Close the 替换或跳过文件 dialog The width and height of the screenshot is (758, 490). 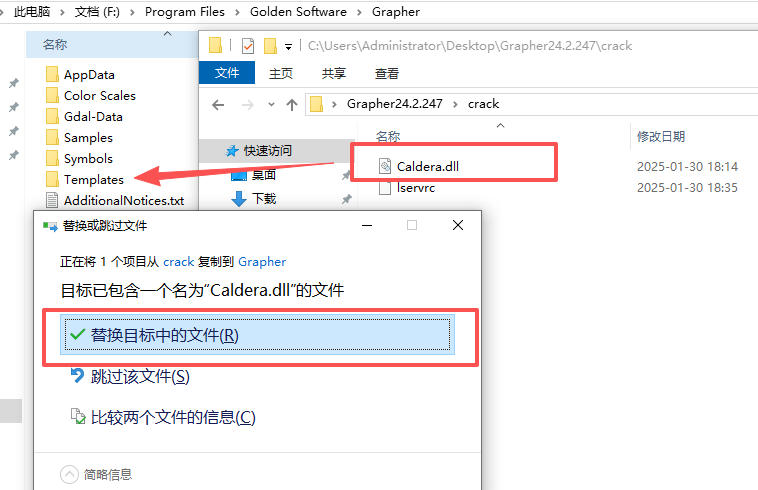click(458, 225)
